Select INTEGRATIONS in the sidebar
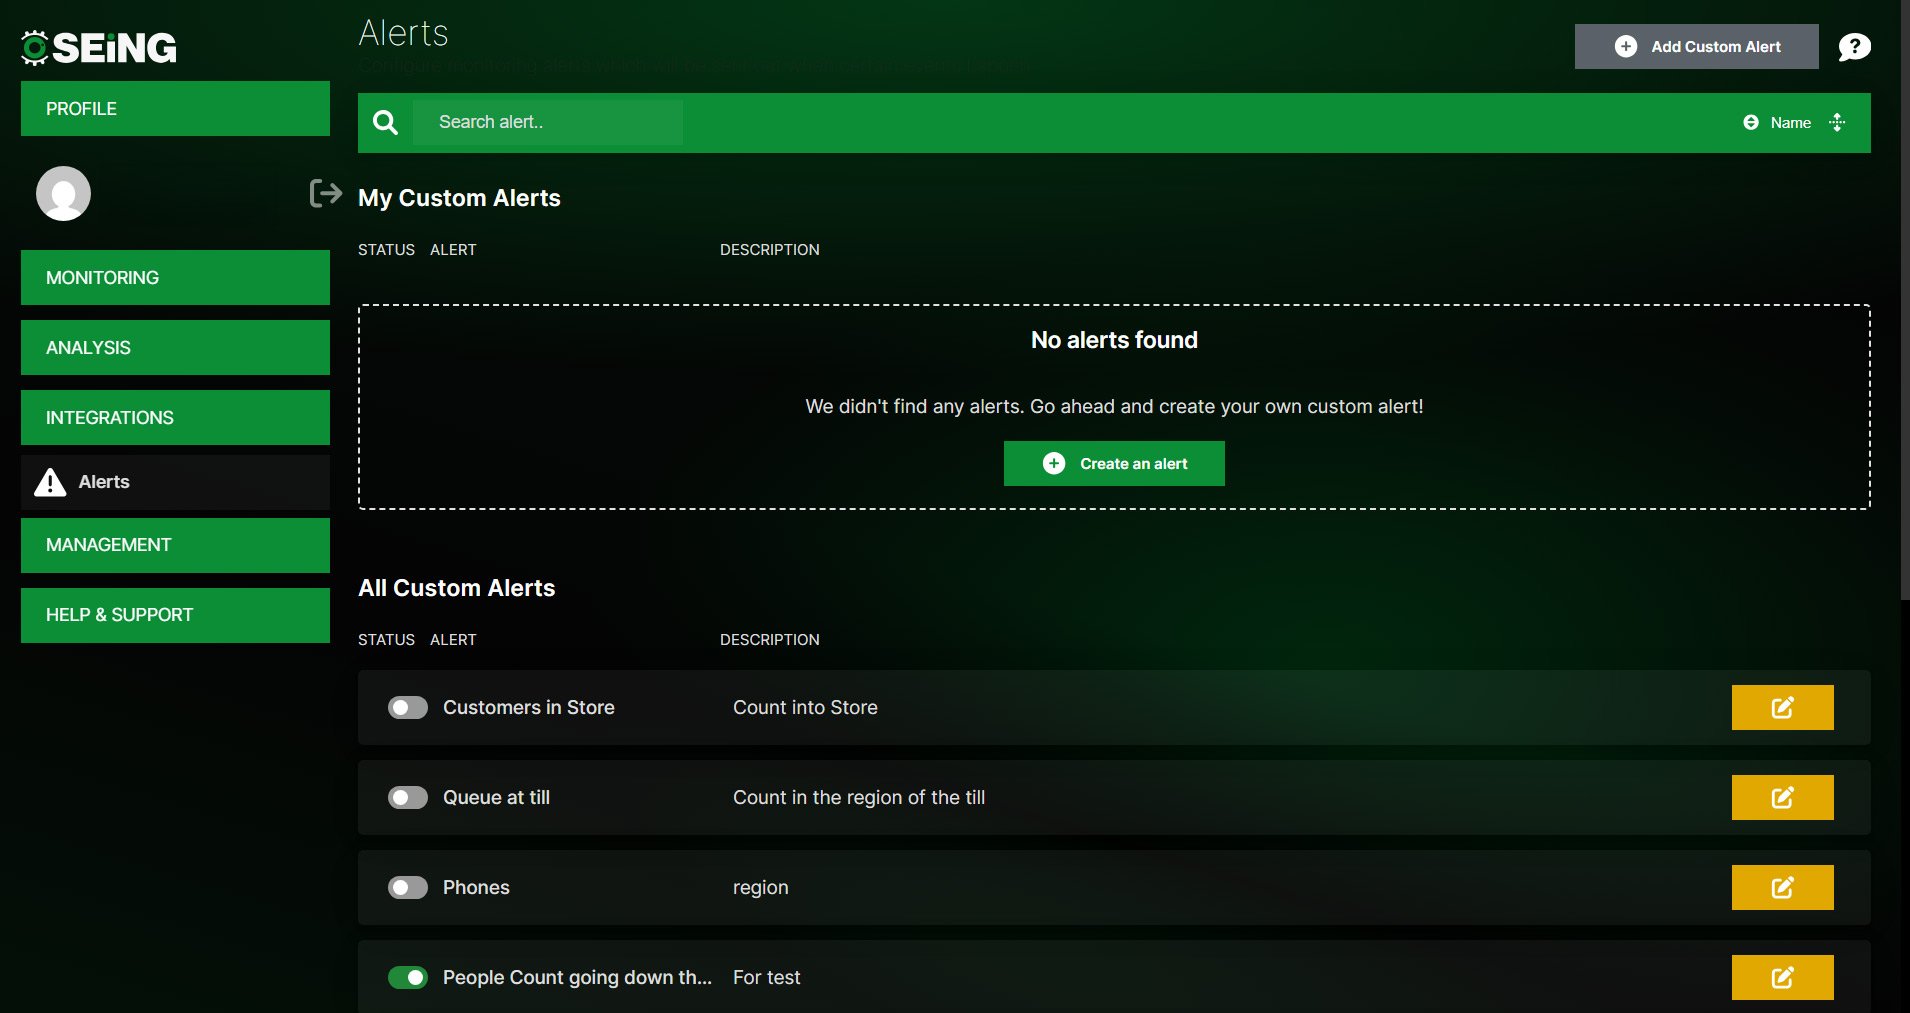Screen dimensions: 1910x1013 (x=175, y=417)
